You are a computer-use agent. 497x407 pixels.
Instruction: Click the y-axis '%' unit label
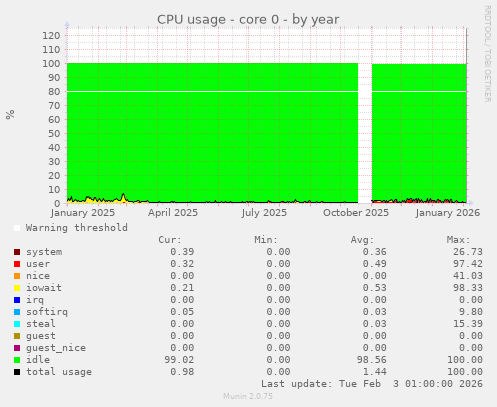pyautogui.click(x=10, y=115)
